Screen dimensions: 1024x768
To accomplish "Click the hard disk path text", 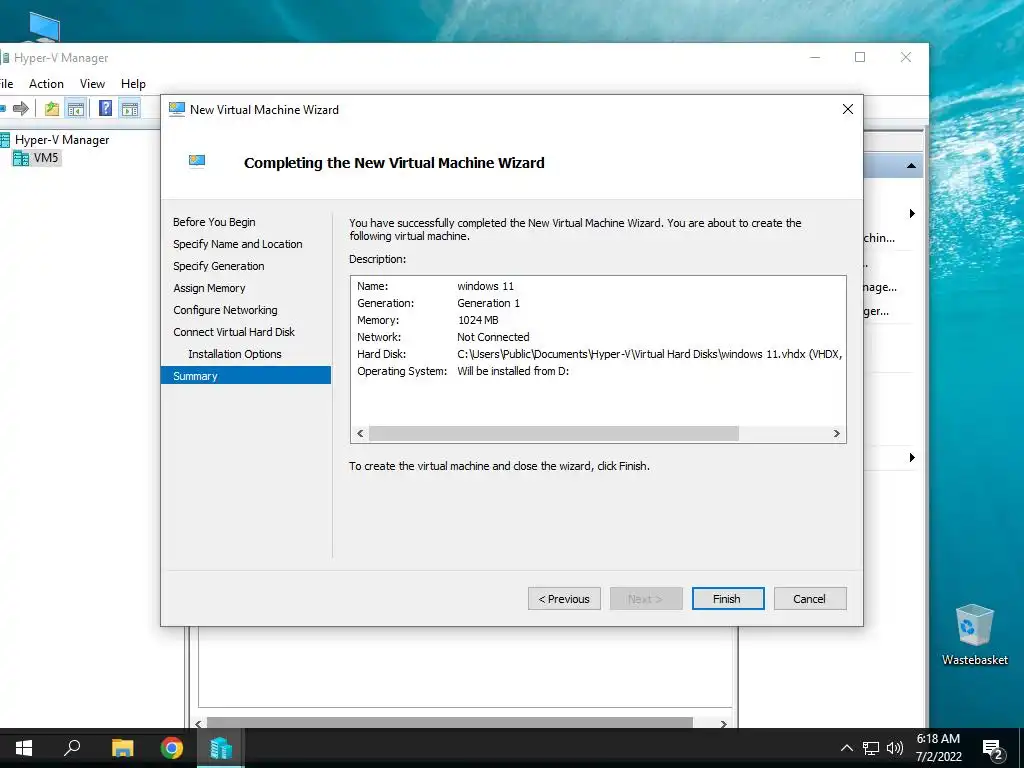I will click(650, 354).
